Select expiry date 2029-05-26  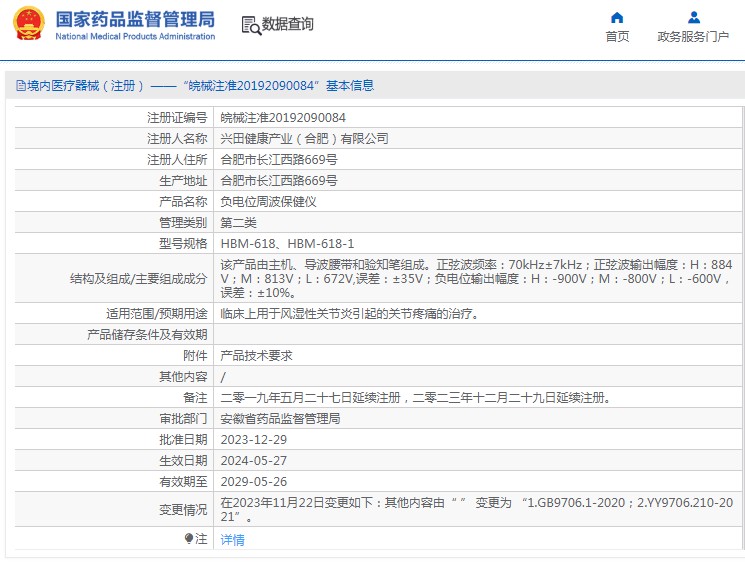tap(254, 482)
